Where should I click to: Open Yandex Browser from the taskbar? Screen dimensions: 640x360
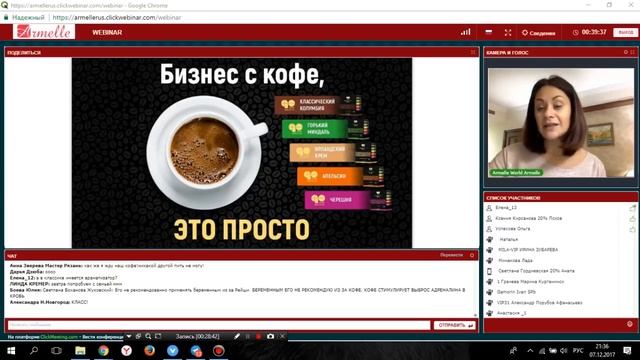(126, 351)
